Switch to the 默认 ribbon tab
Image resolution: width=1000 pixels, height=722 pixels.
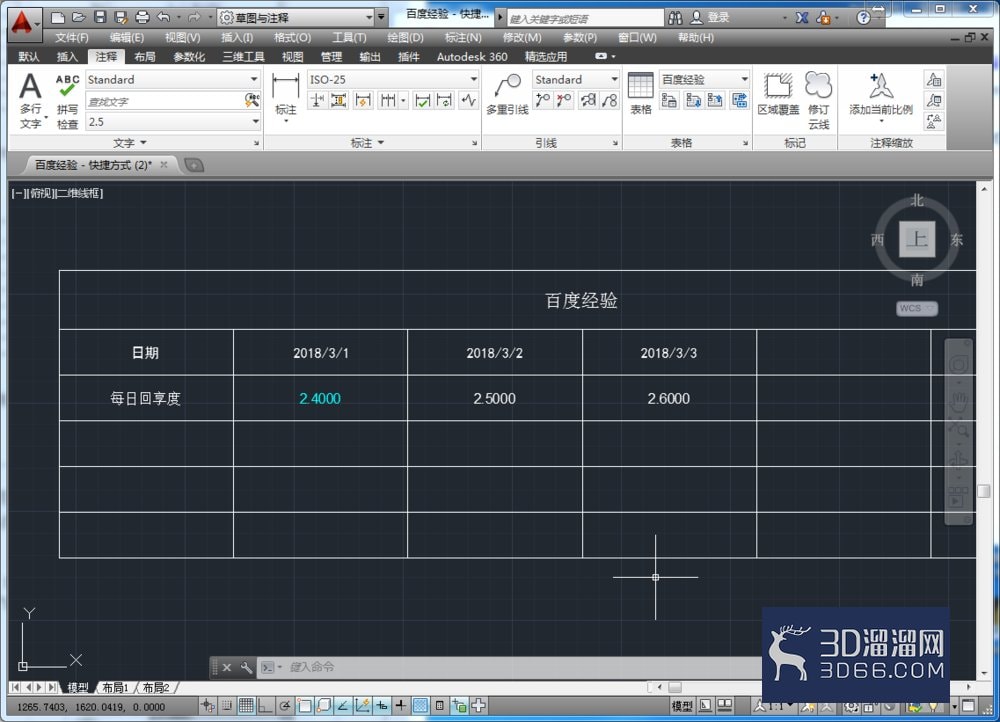pos(29,57)
